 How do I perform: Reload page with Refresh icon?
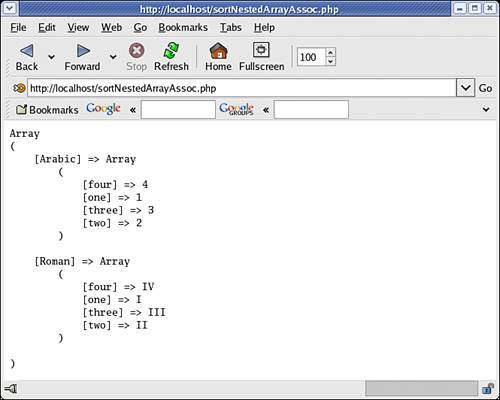[x=171, y=51]
